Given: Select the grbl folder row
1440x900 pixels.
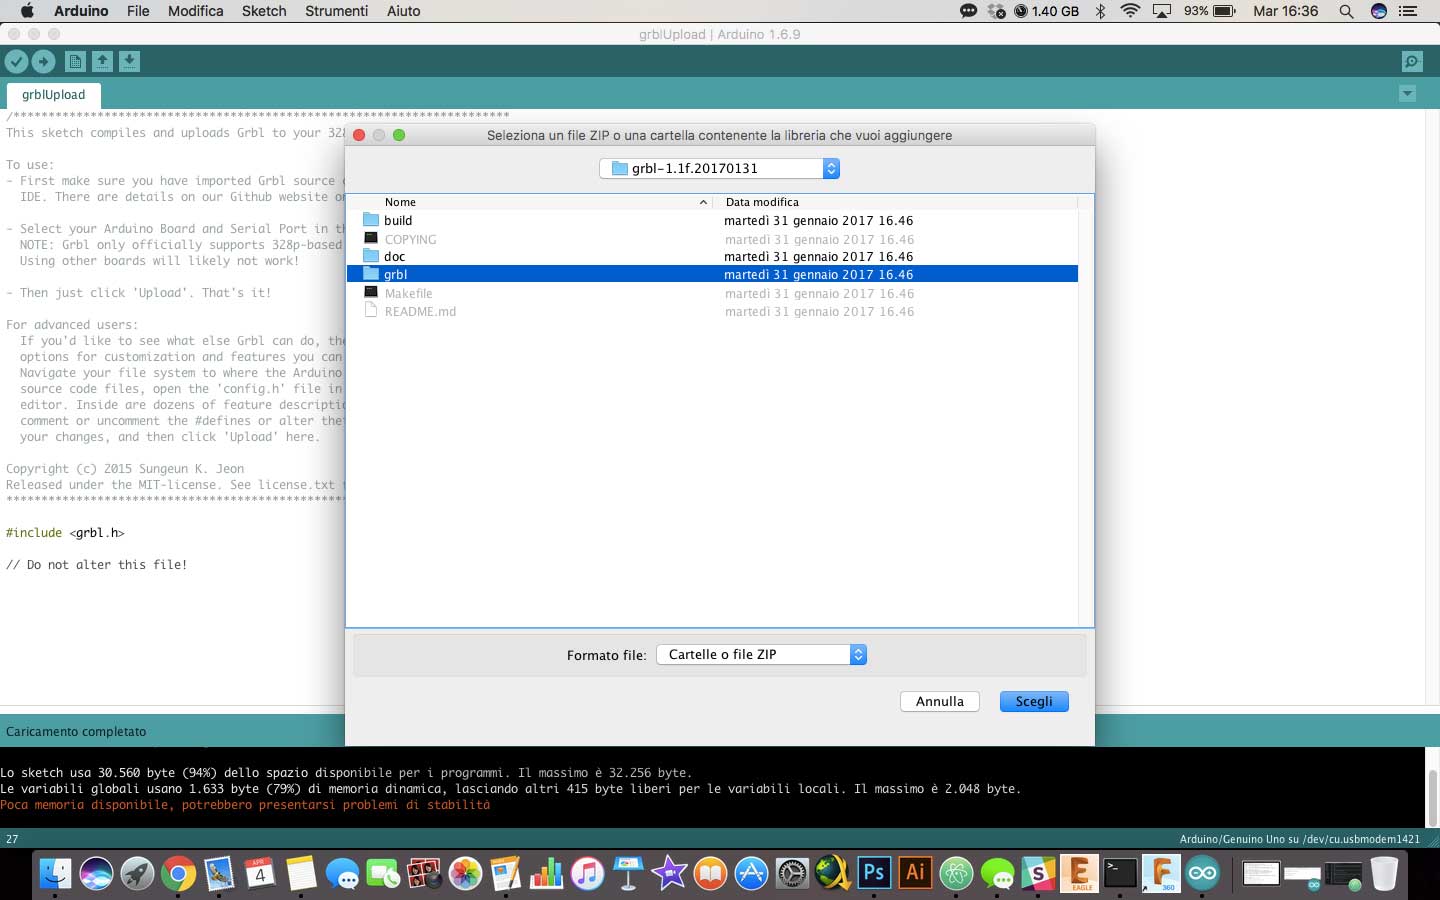Looking at the screenshot, I should pos(712,274).
